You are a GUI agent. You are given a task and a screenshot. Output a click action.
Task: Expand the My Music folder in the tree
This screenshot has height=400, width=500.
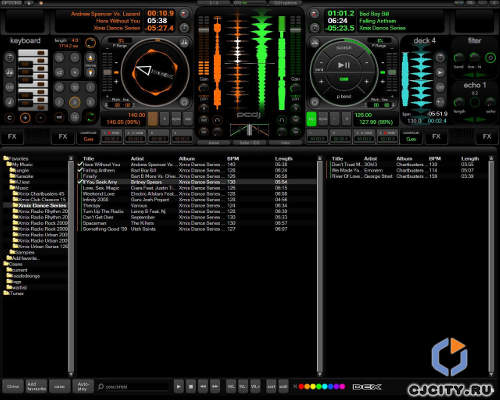tap(20, 164)
